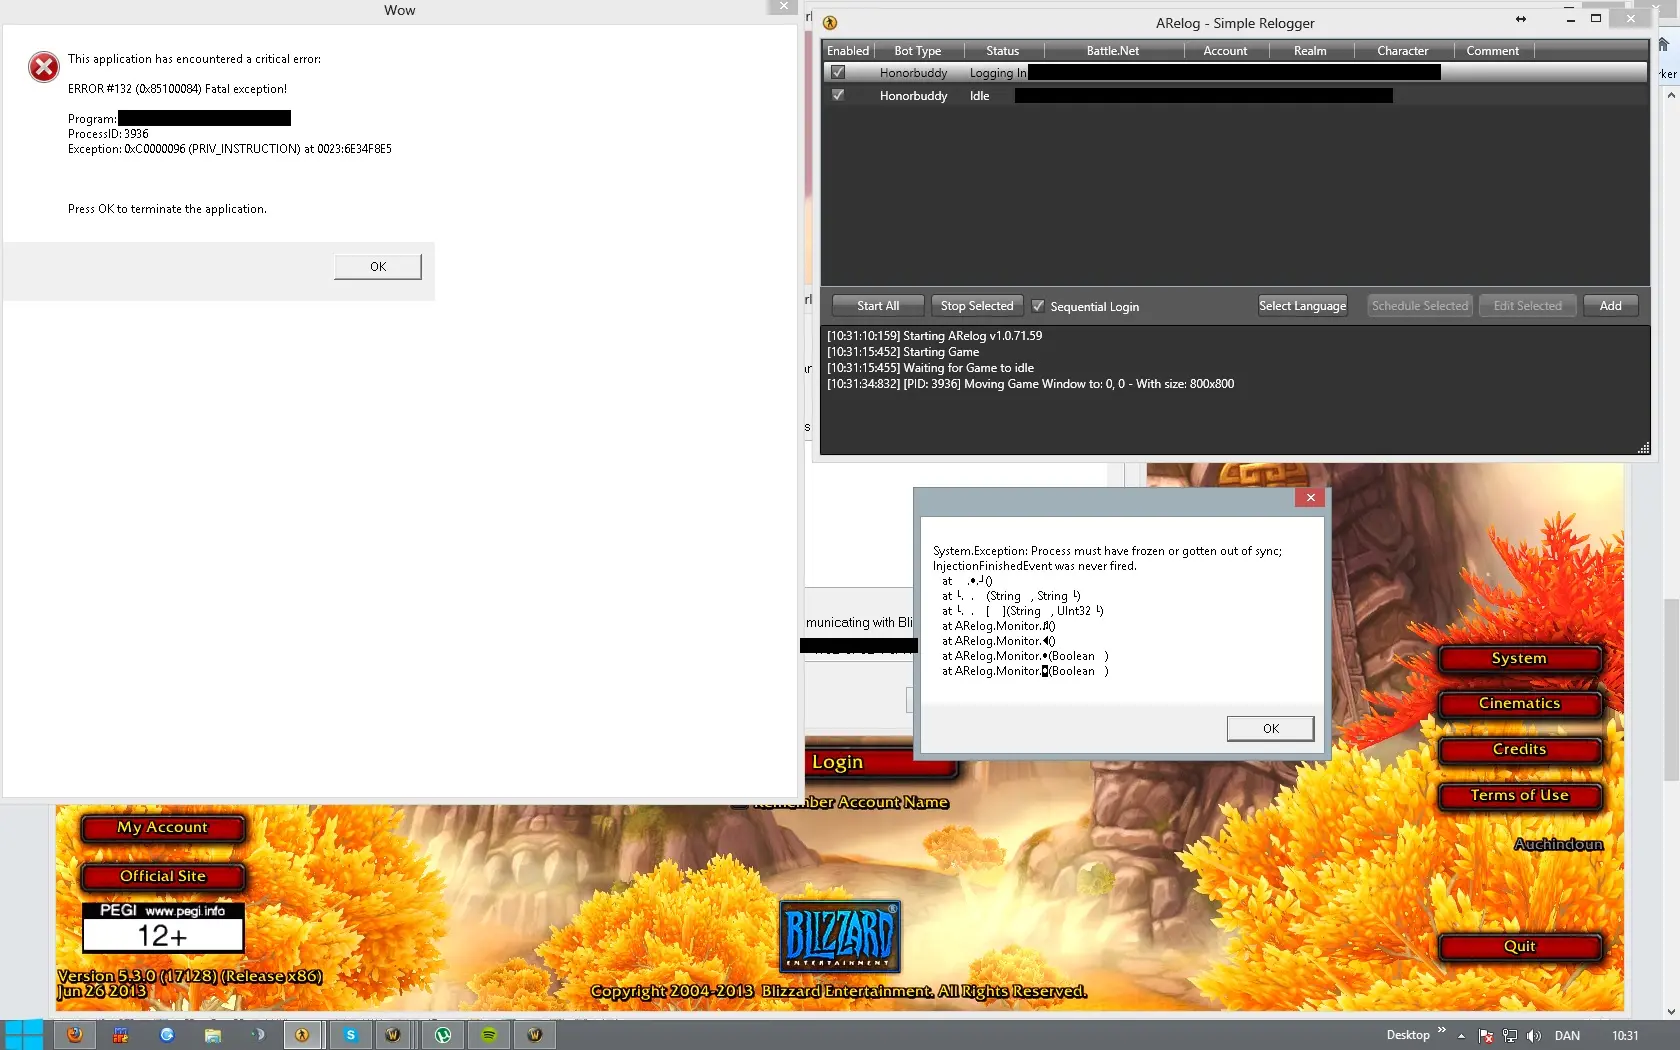The height and width of the screenshot is (1050, 1680).
Task: Open the second taskbar pinned app icon
Action: tap(120, 1035)
